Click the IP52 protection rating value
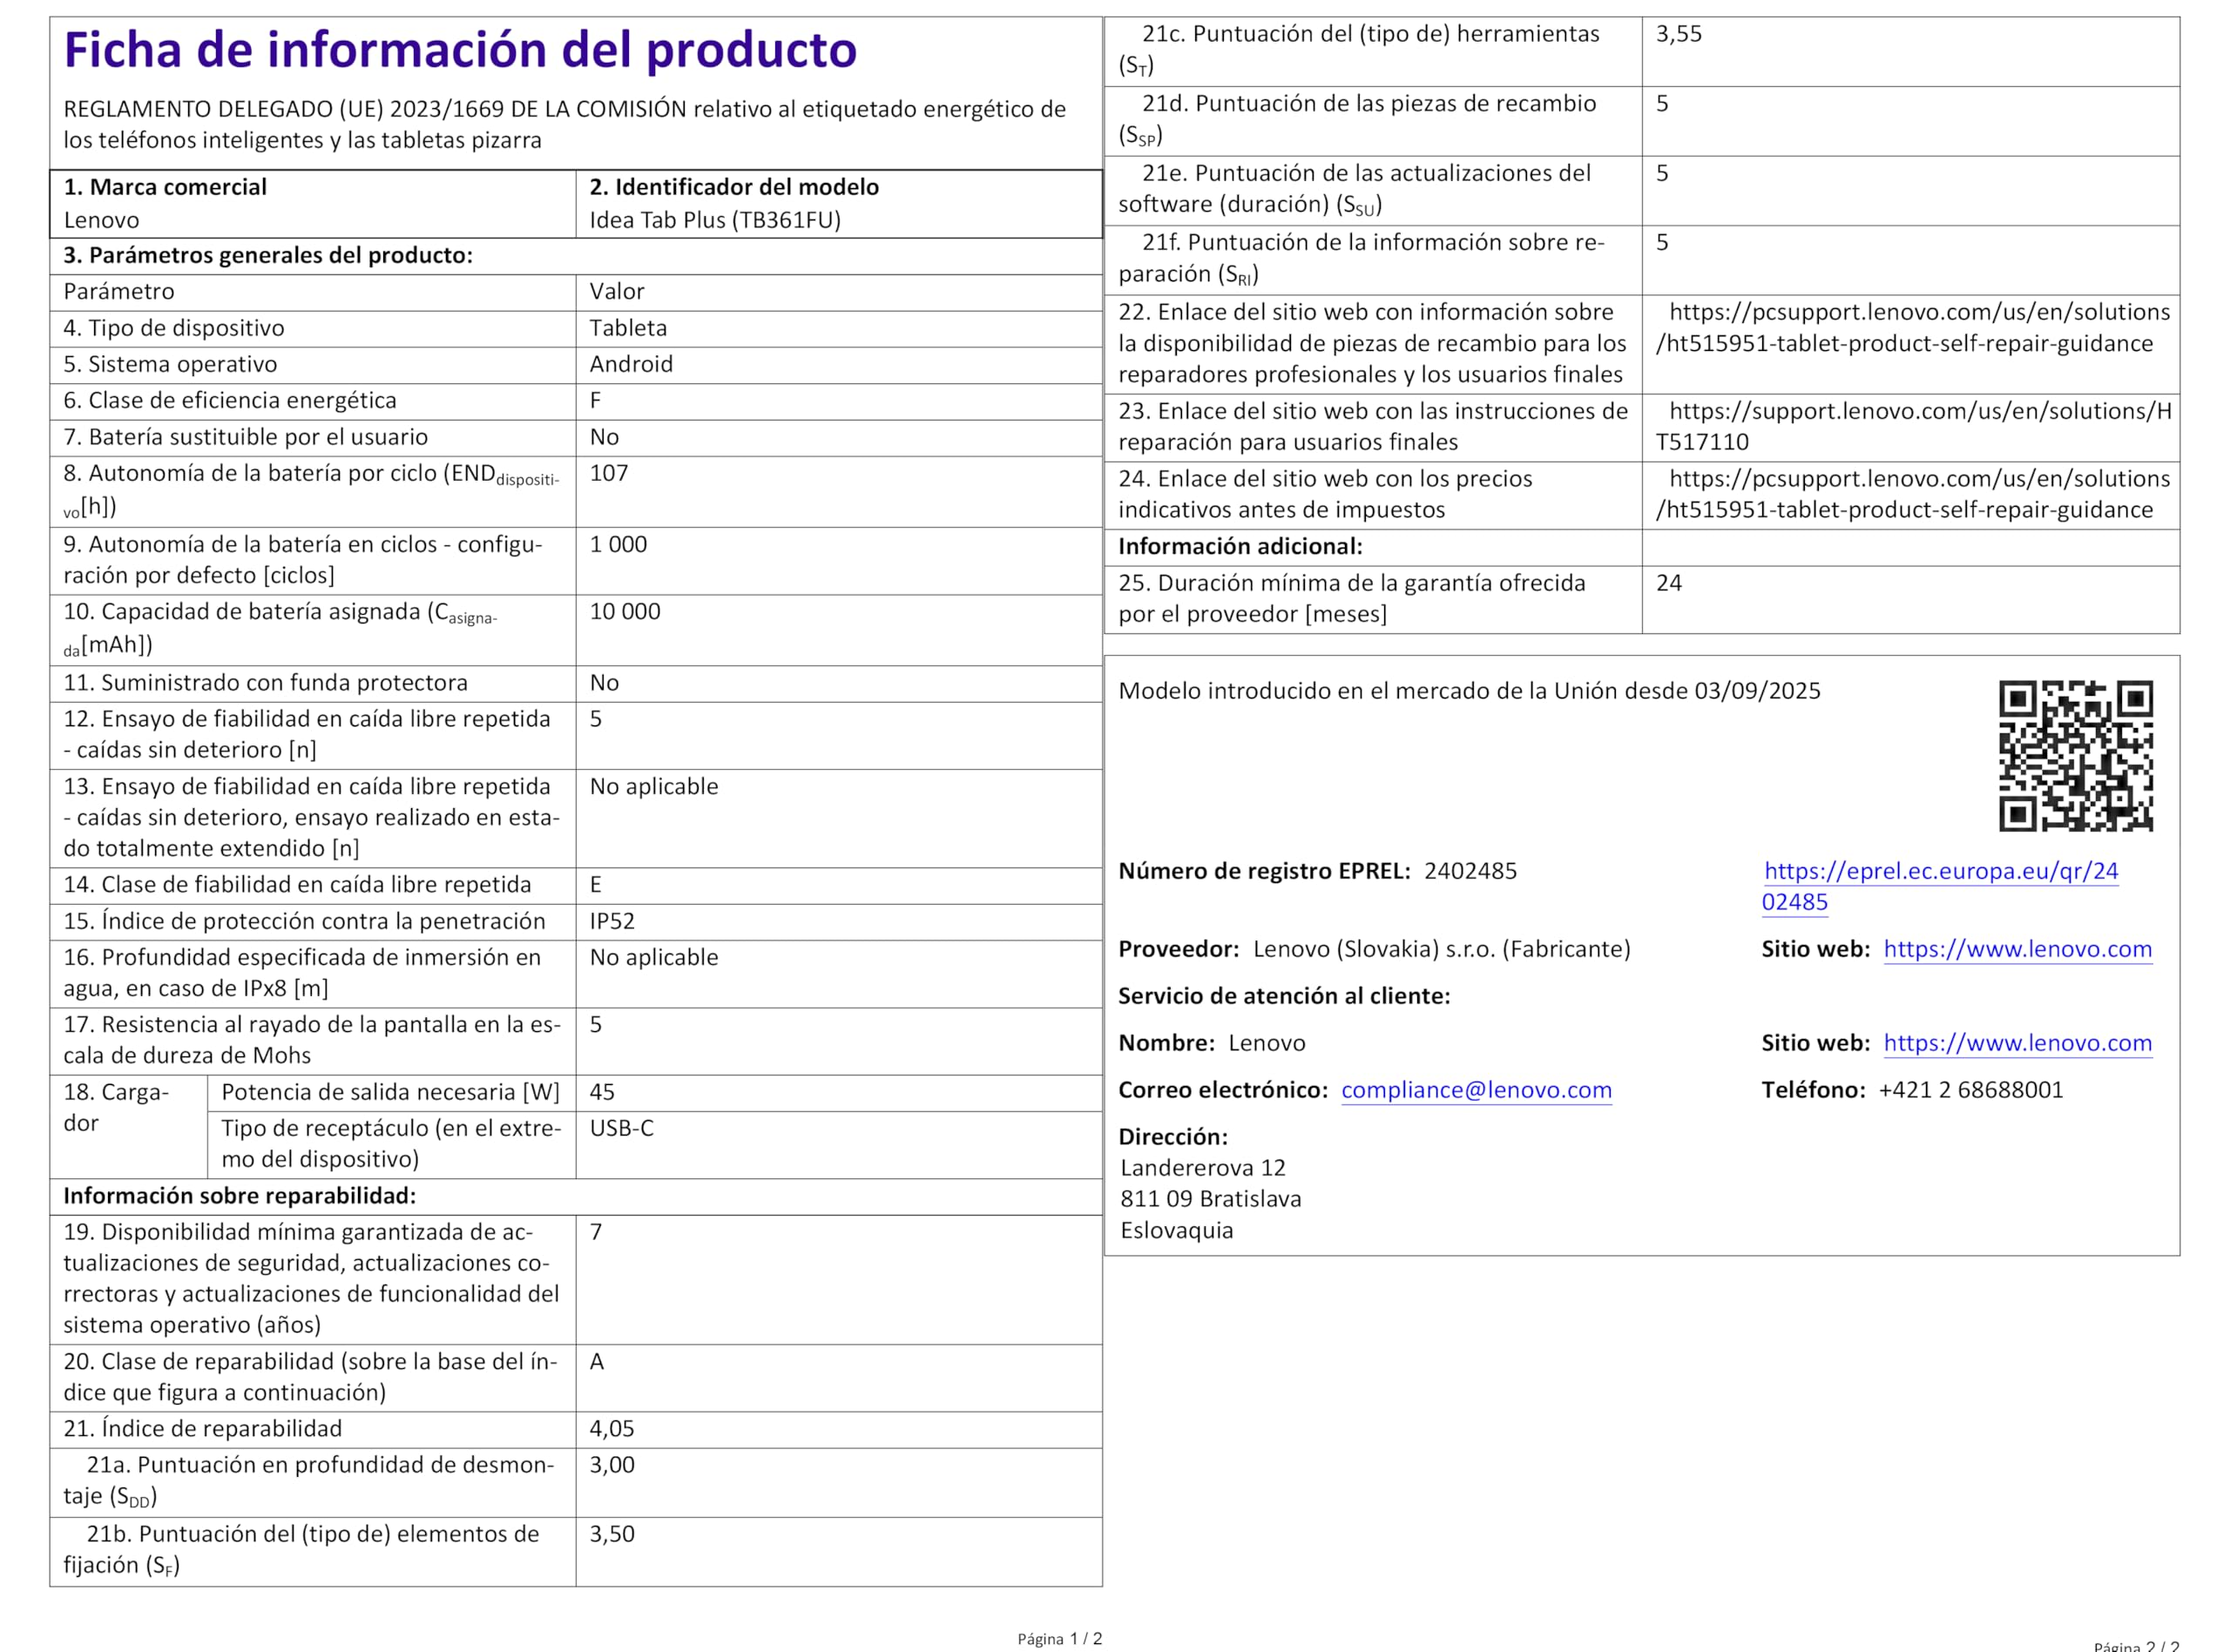2230x1652 pixels. coord(612,921)
